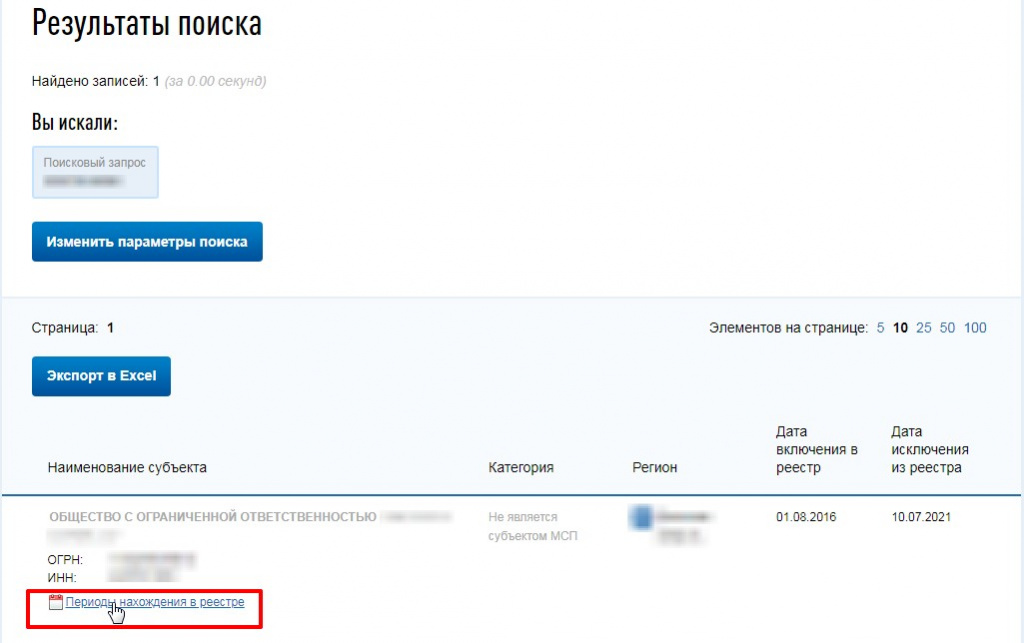1024x643 pixels.
Task: Click the inclusion date 01.08.2016
Action: click(x=805, y=517)
